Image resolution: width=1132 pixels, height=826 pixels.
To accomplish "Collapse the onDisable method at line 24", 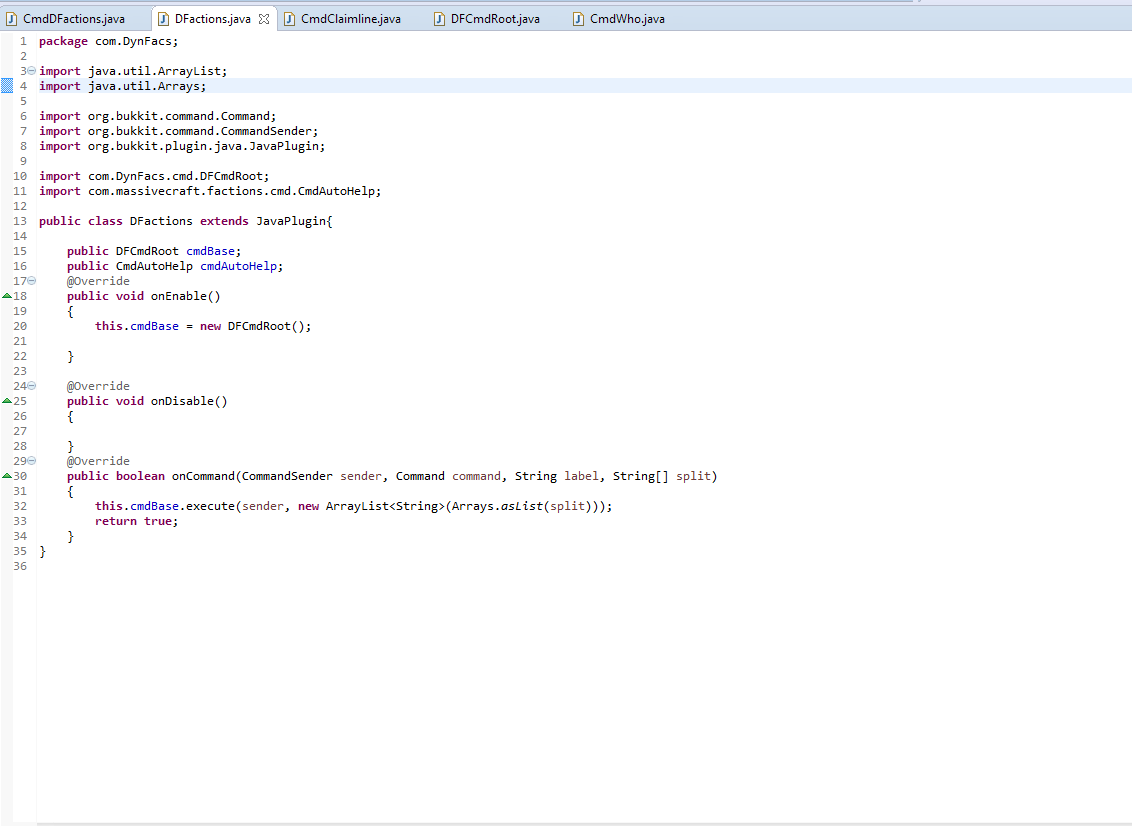I will pyautogui.click(x=31, y=386).
